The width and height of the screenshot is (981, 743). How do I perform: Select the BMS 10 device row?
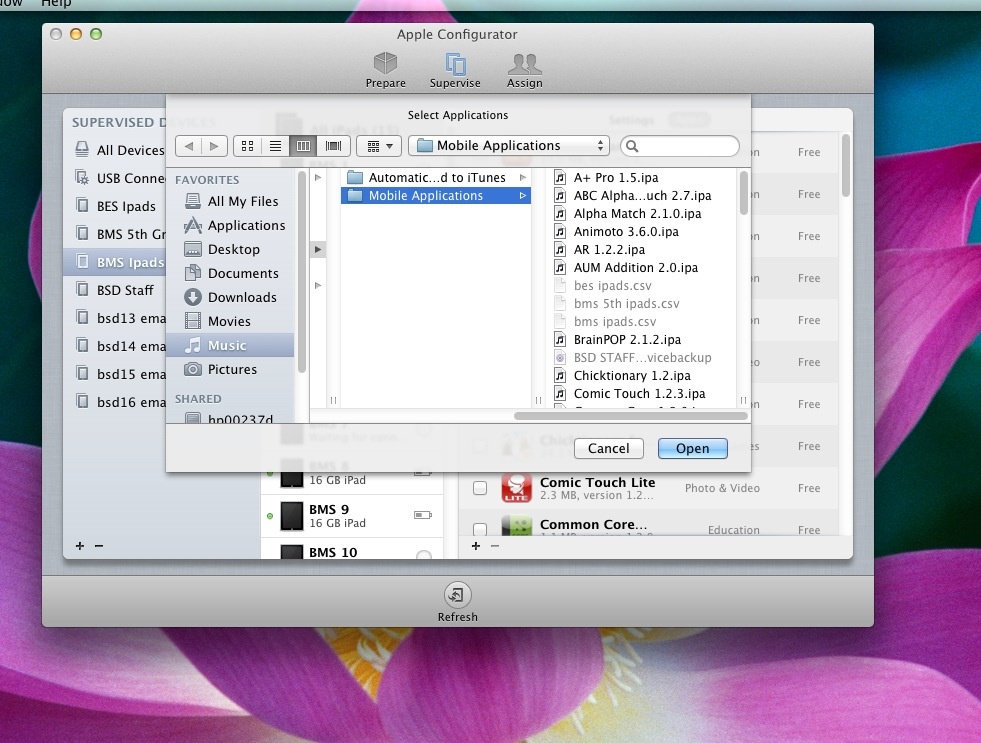(352, 549)
